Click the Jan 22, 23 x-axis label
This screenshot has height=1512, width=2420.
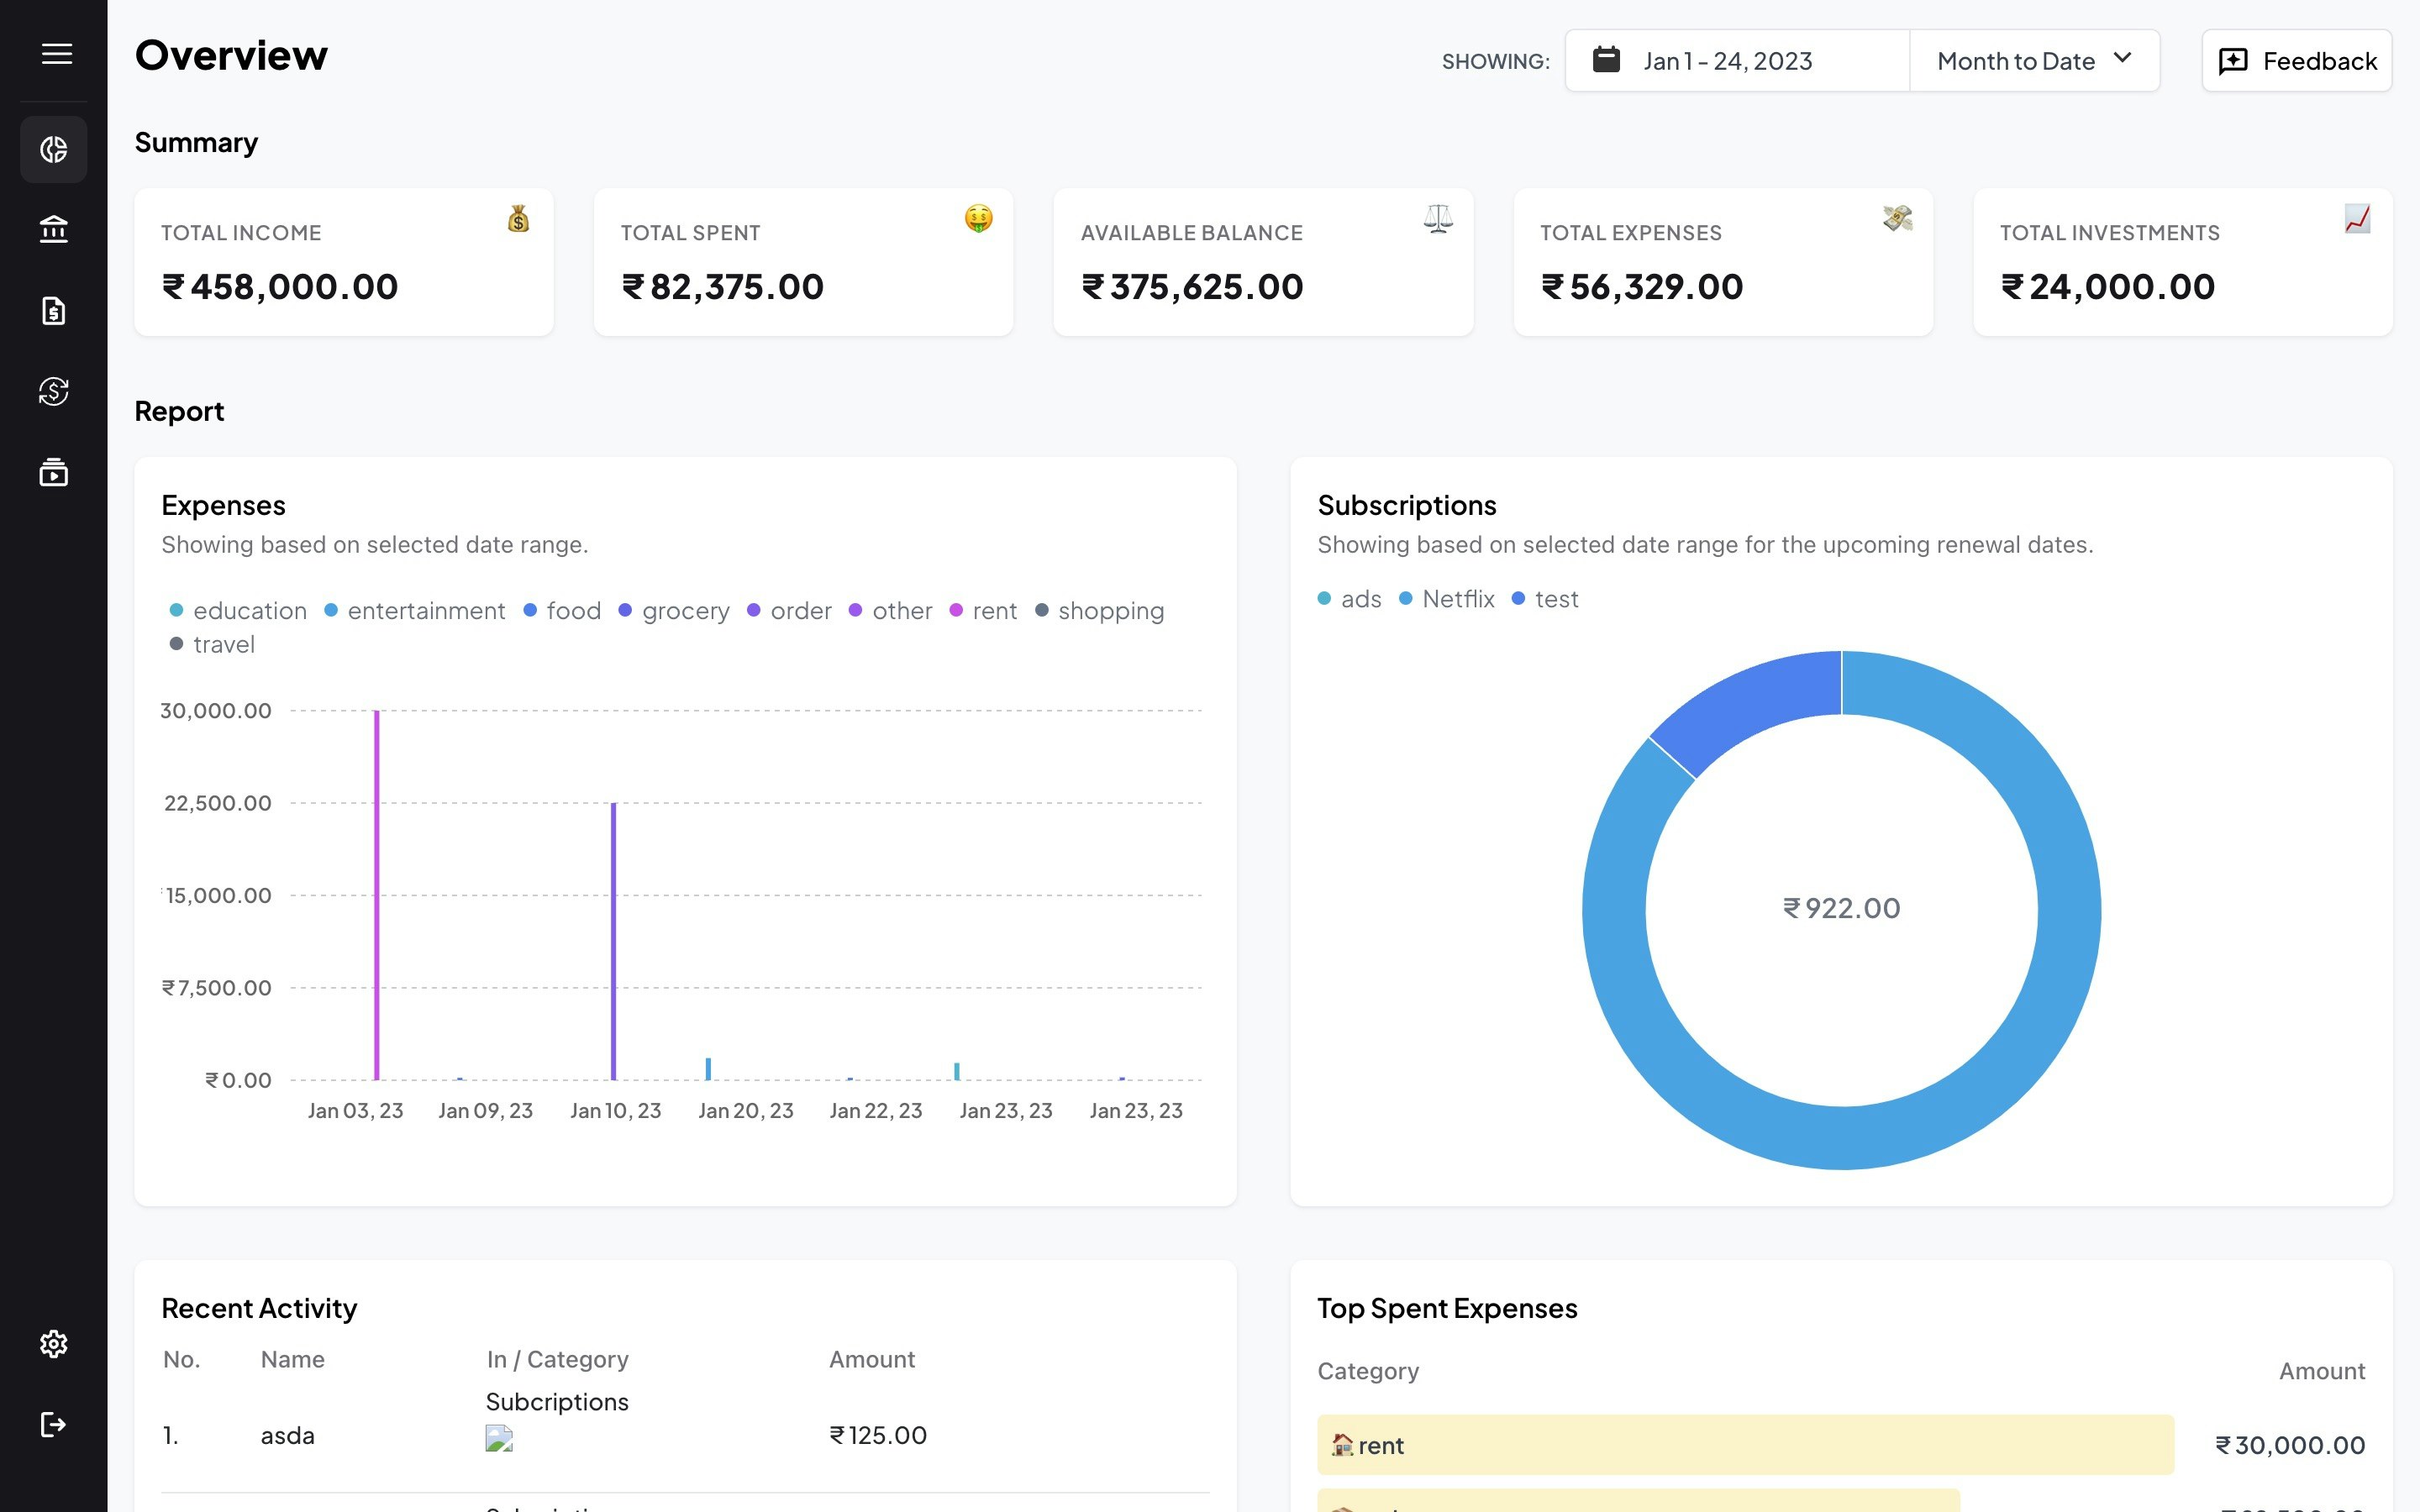(876, 1110)
